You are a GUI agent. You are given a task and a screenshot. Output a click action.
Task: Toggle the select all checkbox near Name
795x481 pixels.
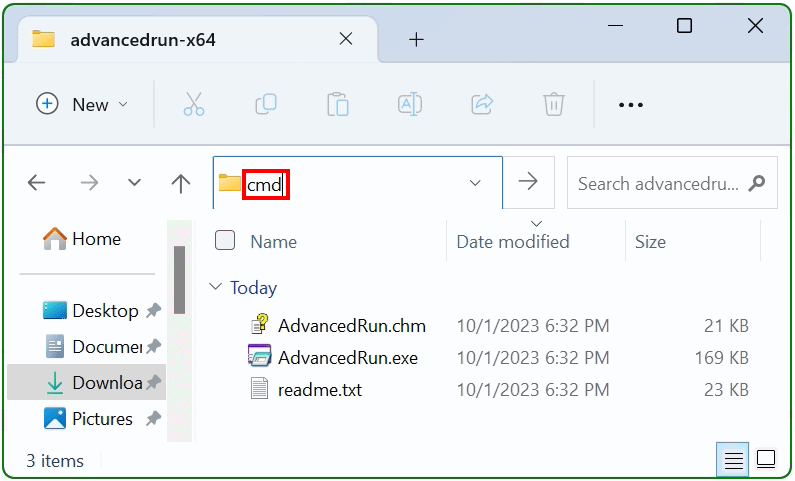pos(226,240)
